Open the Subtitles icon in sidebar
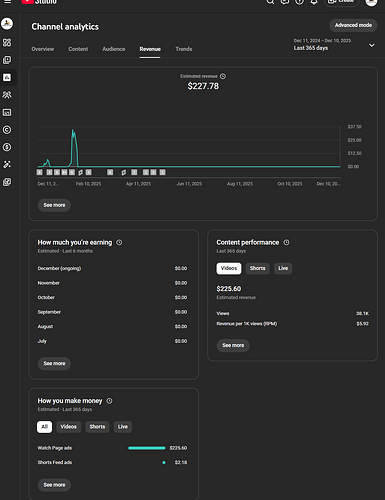 point(7,112)
